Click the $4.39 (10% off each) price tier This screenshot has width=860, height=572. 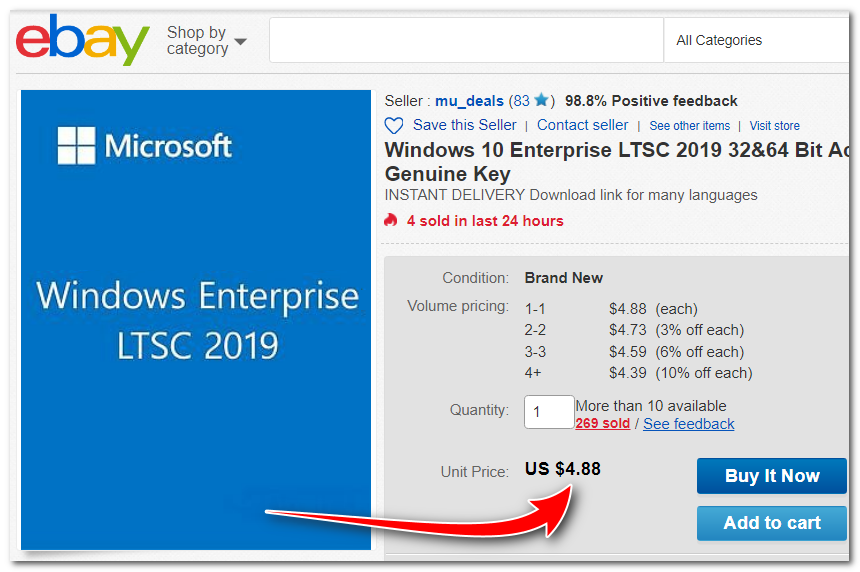(681, 373)
